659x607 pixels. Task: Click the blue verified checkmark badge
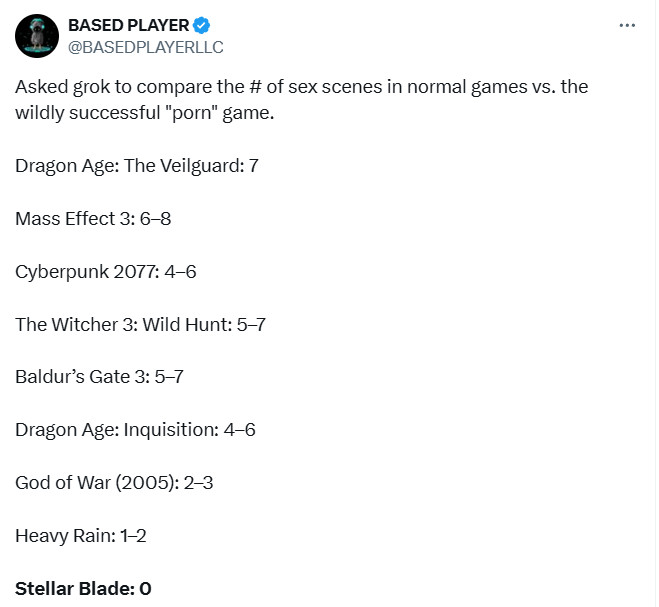pos(201,25)
